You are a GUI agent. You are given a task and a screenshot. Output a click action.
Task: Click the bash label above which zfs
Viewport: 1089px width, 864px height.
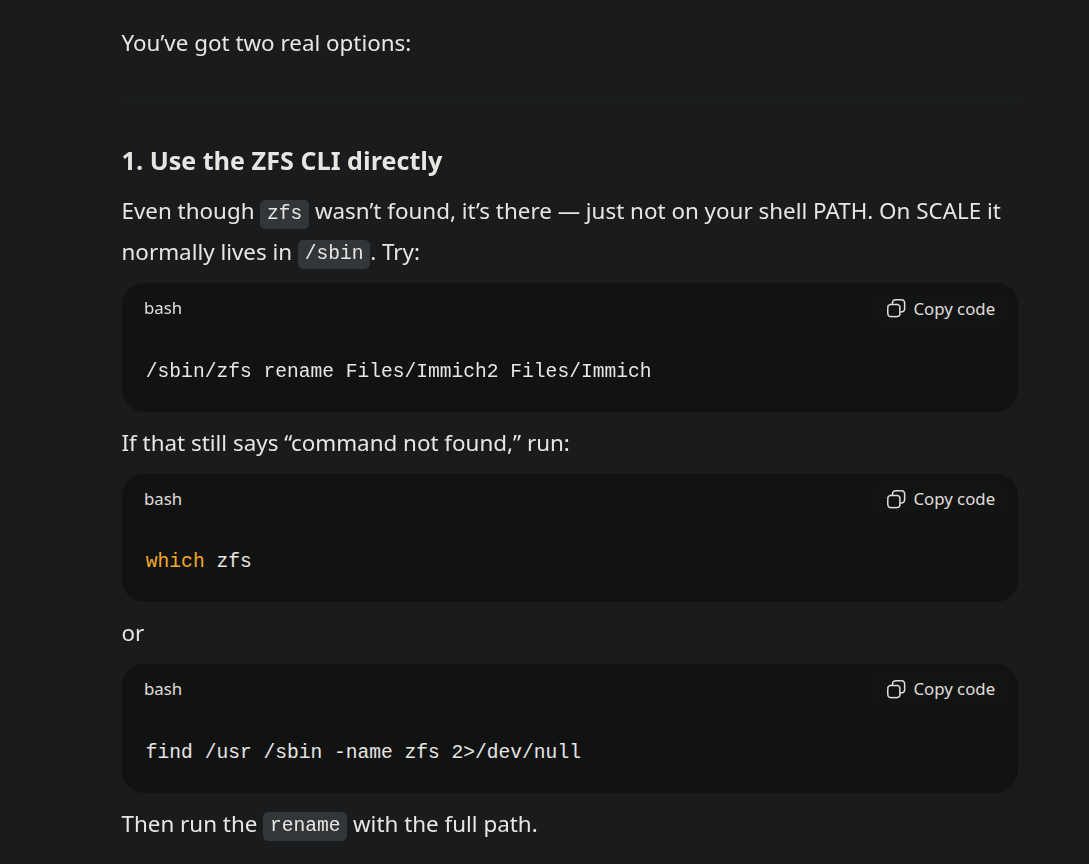pyautogui.click(x=163, y=499)
